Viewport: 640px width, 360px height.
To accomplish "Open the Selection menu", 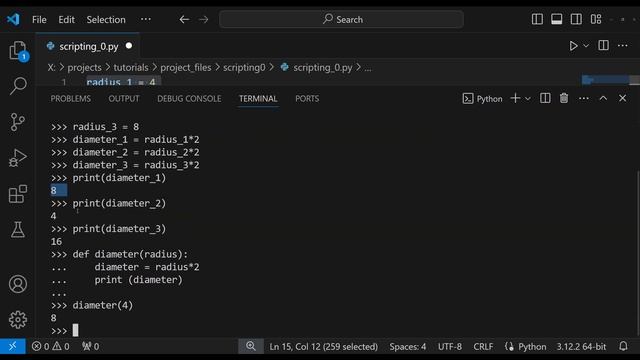I will point(106,20).
